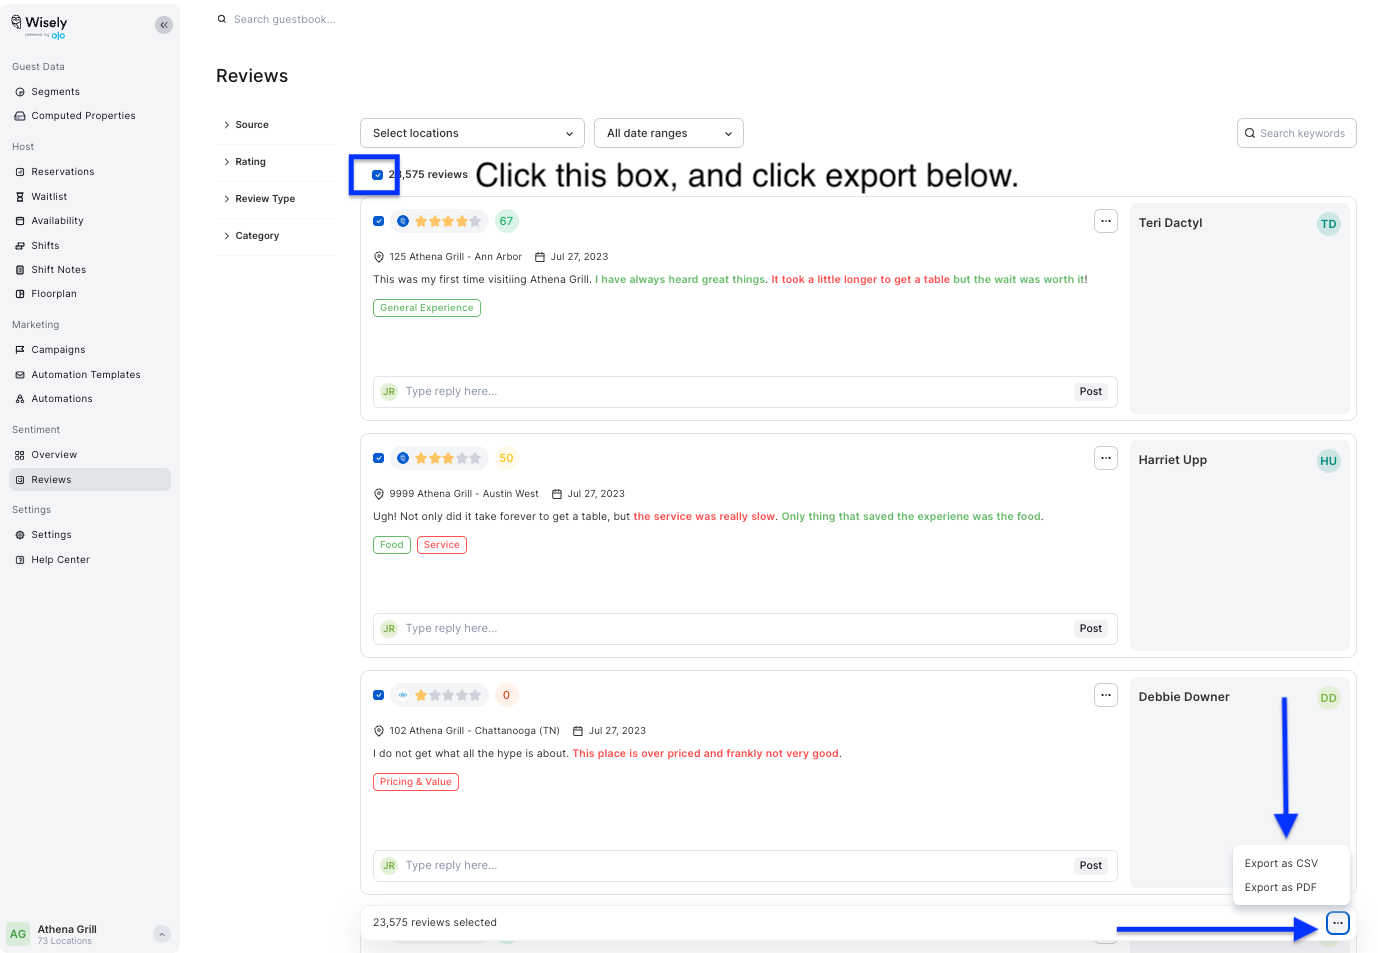Viewport: 1378px width, 953px height.
Task: Click the 67 sentiment score badge
Action: (x=507, y=221)
